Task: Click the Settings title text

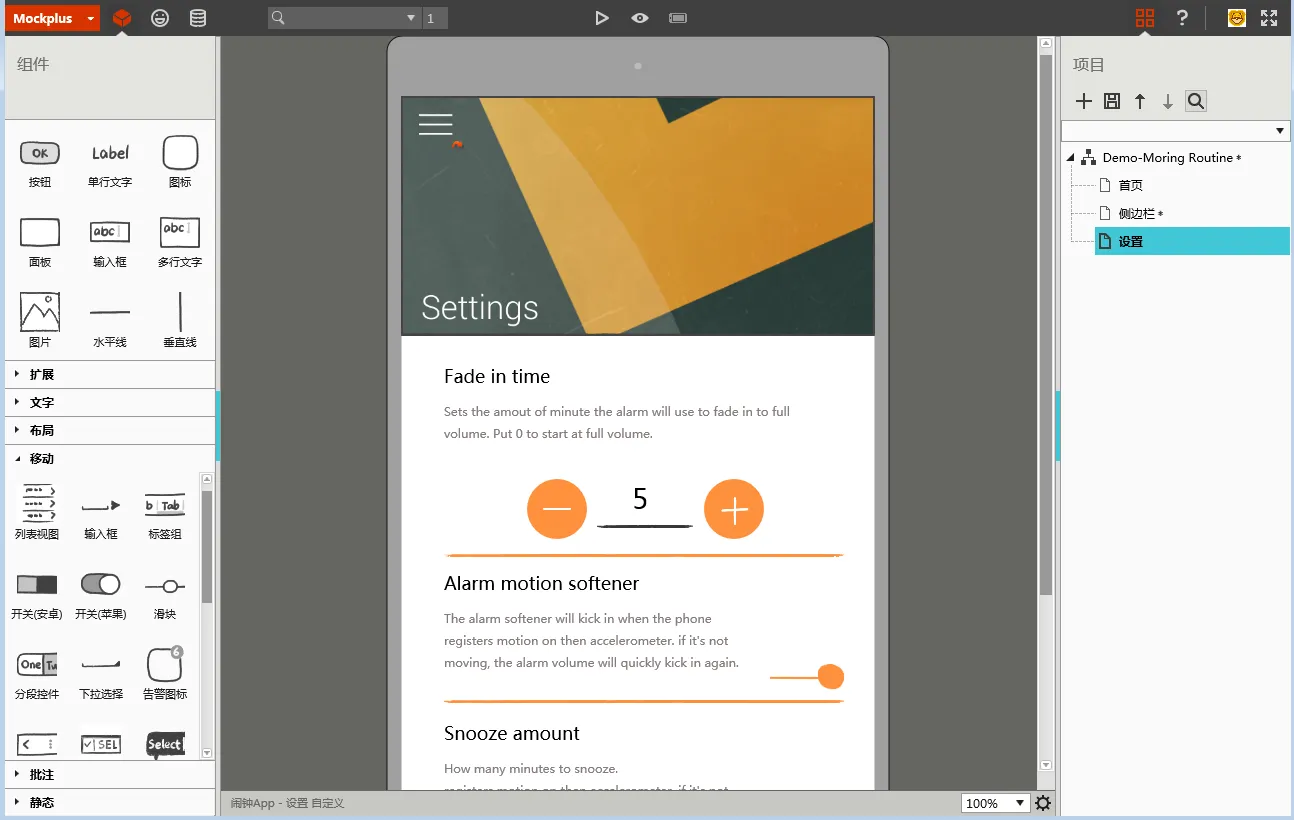Action: pyautogui.click(x=480, y=307)
